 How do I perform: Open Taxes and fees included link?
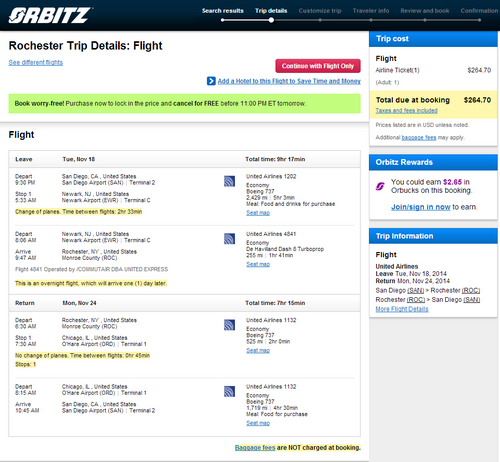pyautogui.click(x=406, y=110)
